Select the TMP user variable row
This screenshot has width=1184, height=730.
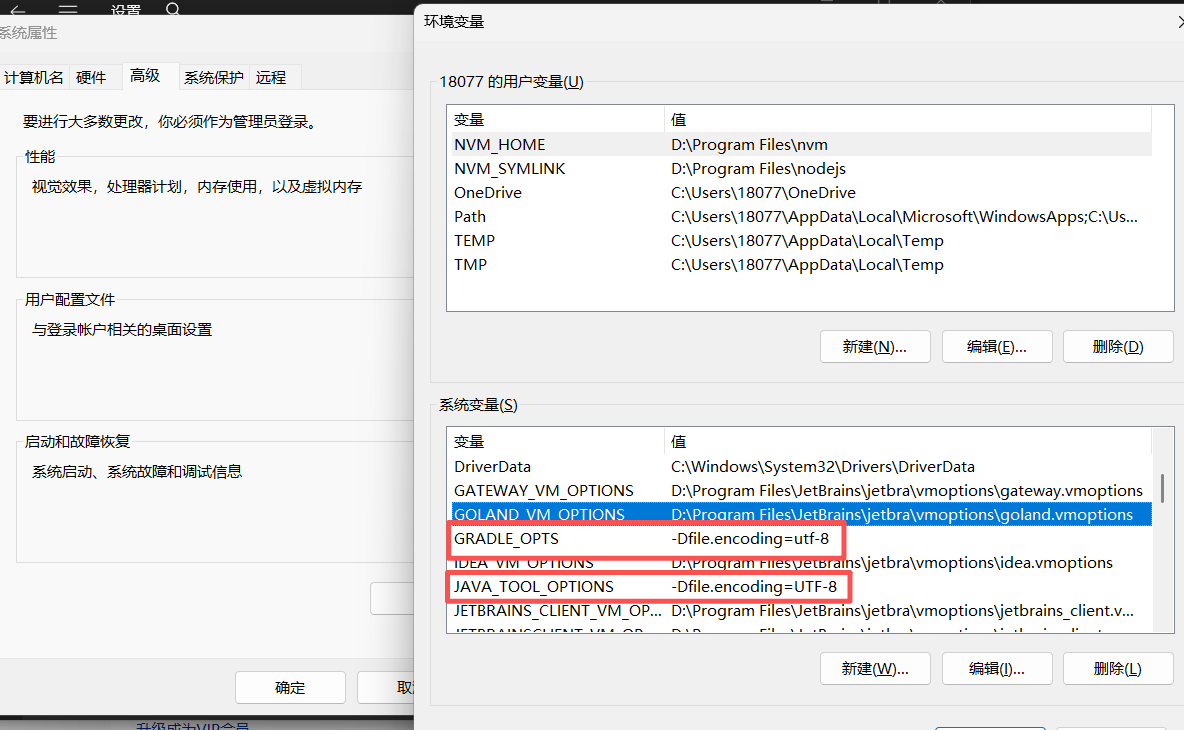[x=801, y=265]
